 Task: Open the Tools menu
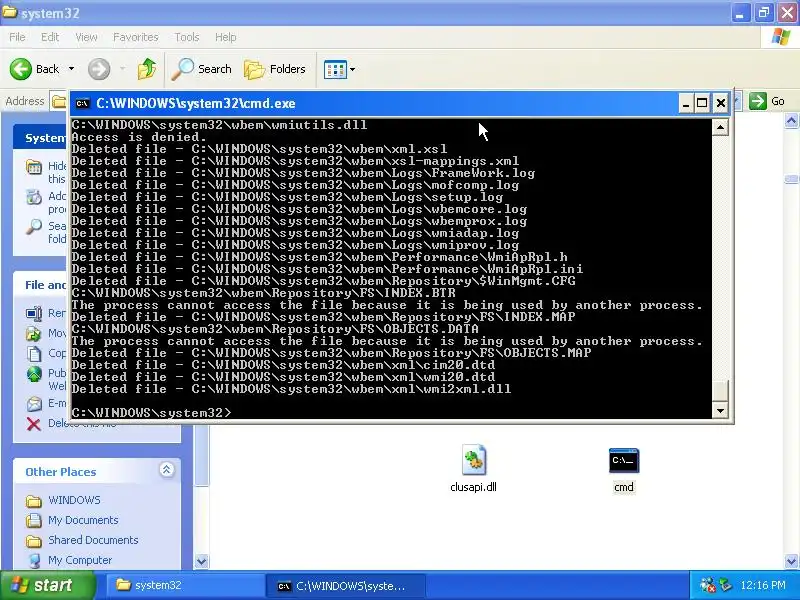187,37
